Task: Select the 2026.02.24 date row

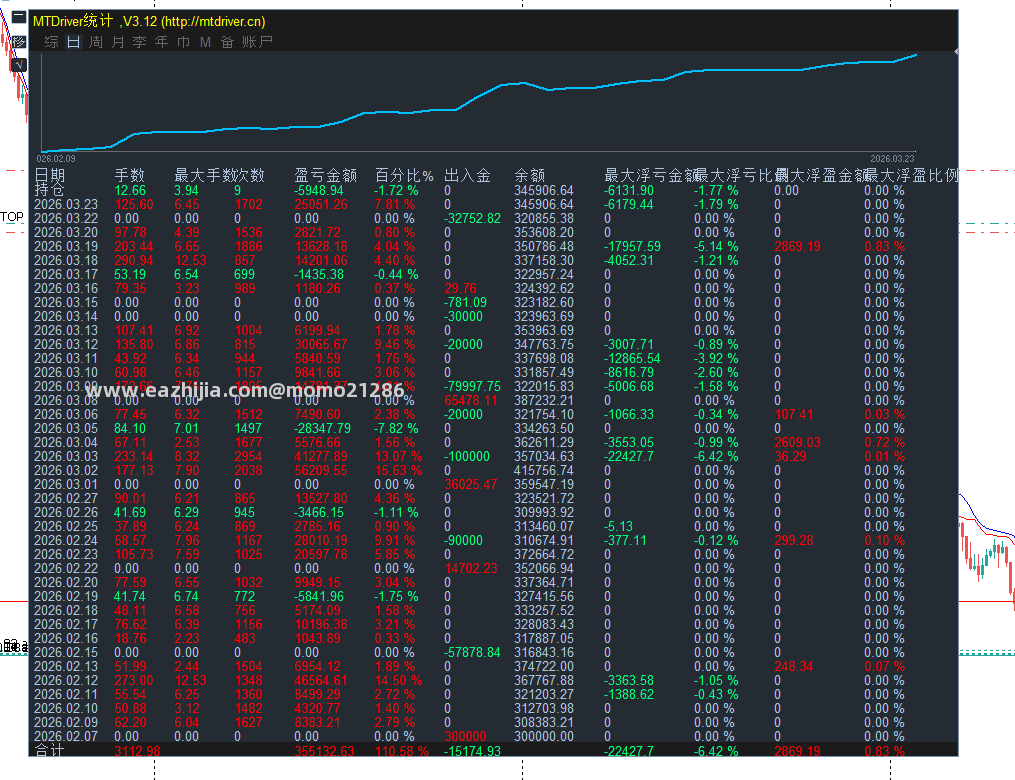Action: [x=66, y=540]
